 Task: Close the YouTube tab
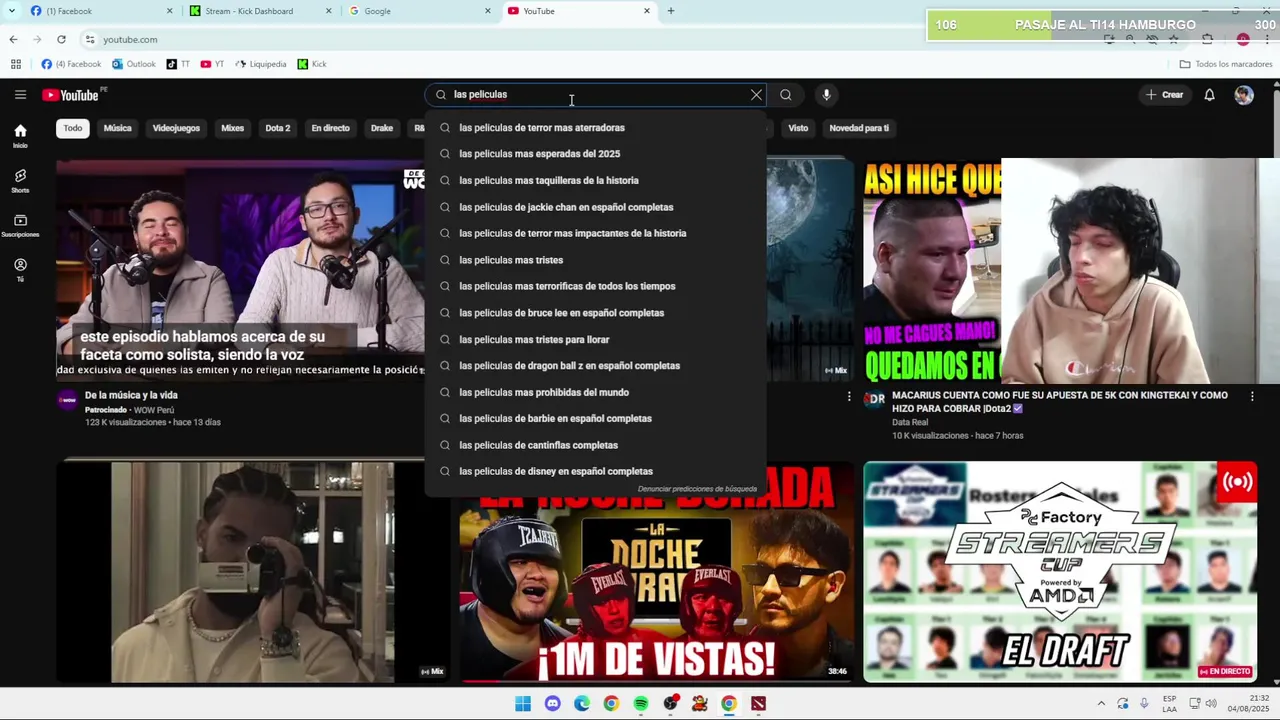[647, 11]
